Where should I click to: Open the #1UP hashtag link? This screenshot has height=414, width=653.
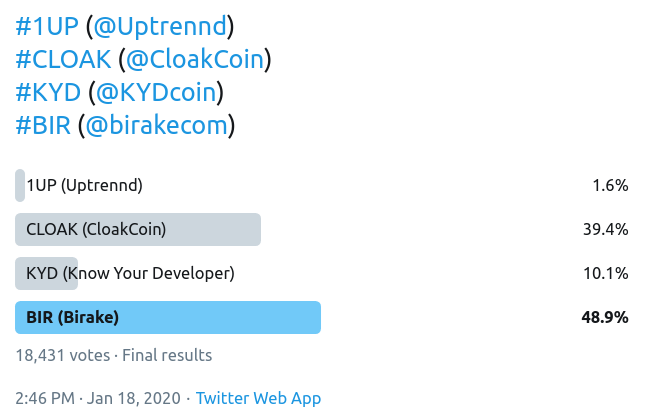pos(47,26)
